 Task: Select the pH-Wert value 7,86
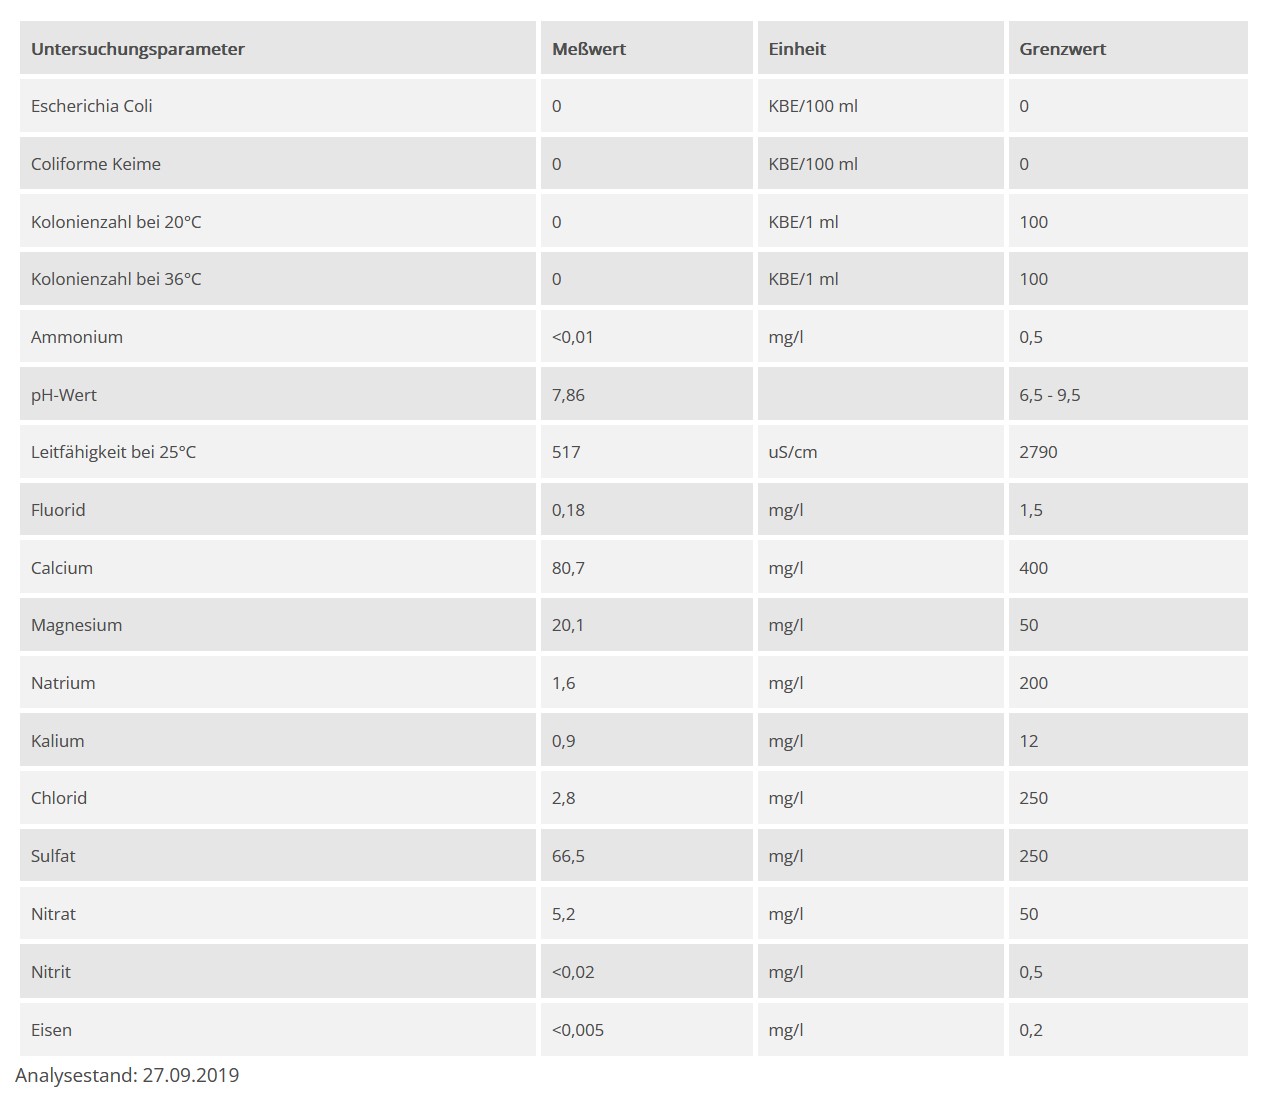click(x=568, y=395)
